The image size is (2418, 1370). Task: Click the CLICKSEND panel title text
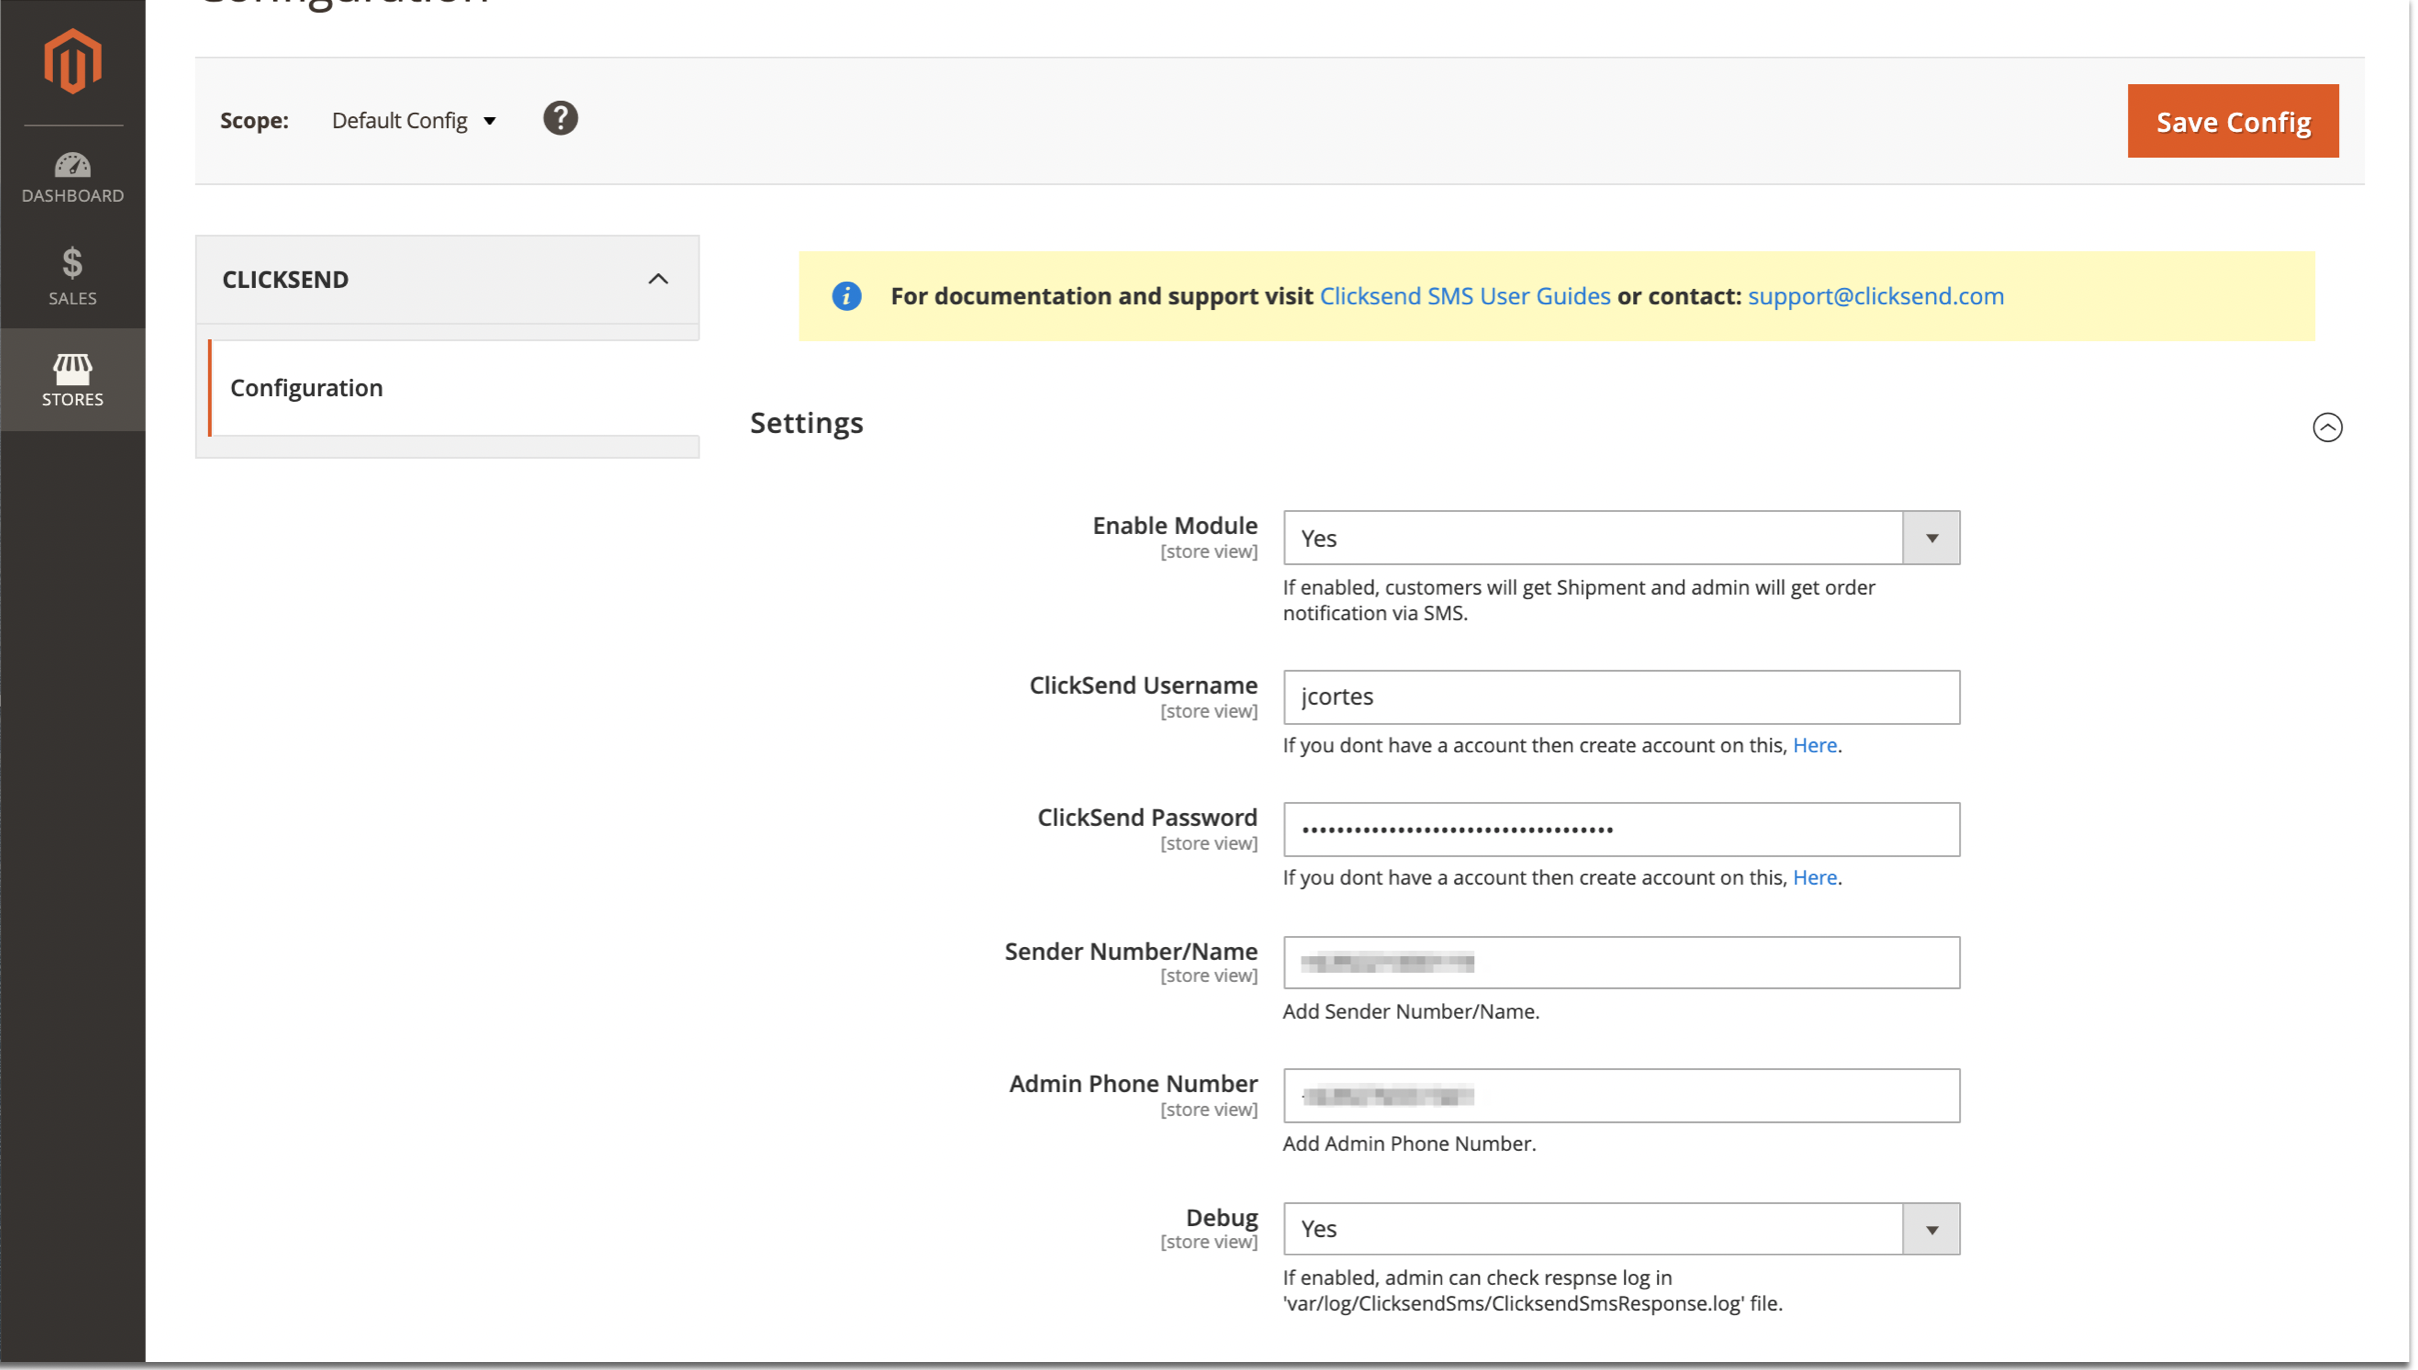(285, 279)
